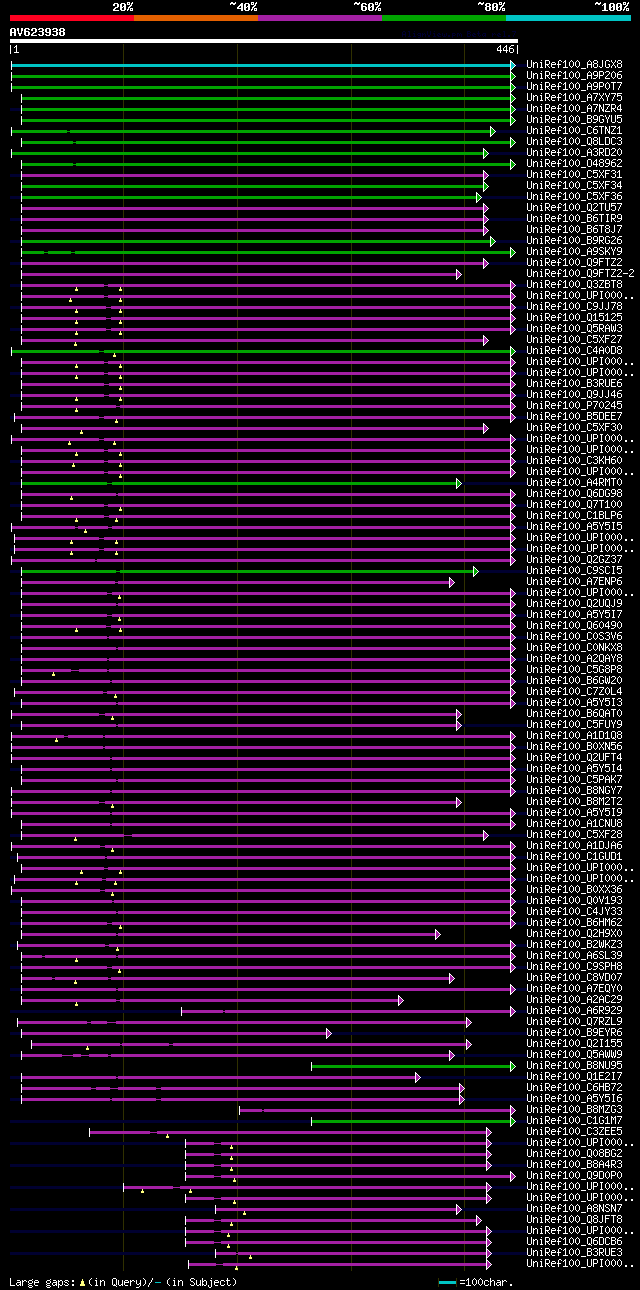Open the UniRef100_A7XY75 hit label
The image size is (640, 1290).
574,97
